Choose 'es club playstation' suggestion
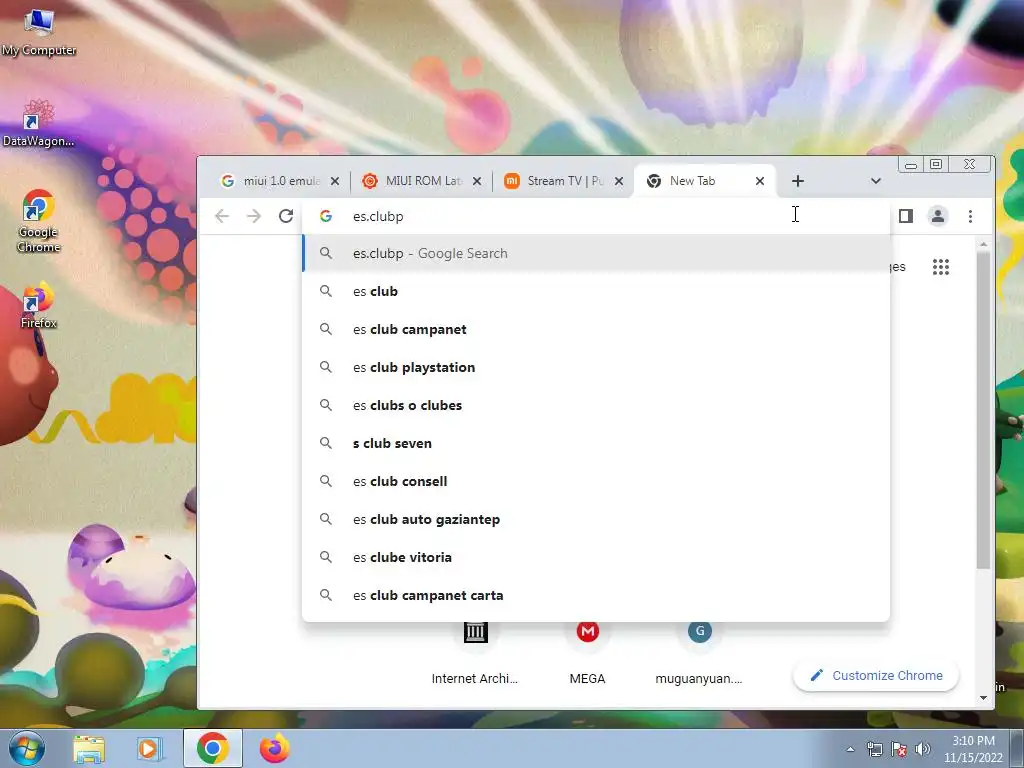 tap(596, 367)
